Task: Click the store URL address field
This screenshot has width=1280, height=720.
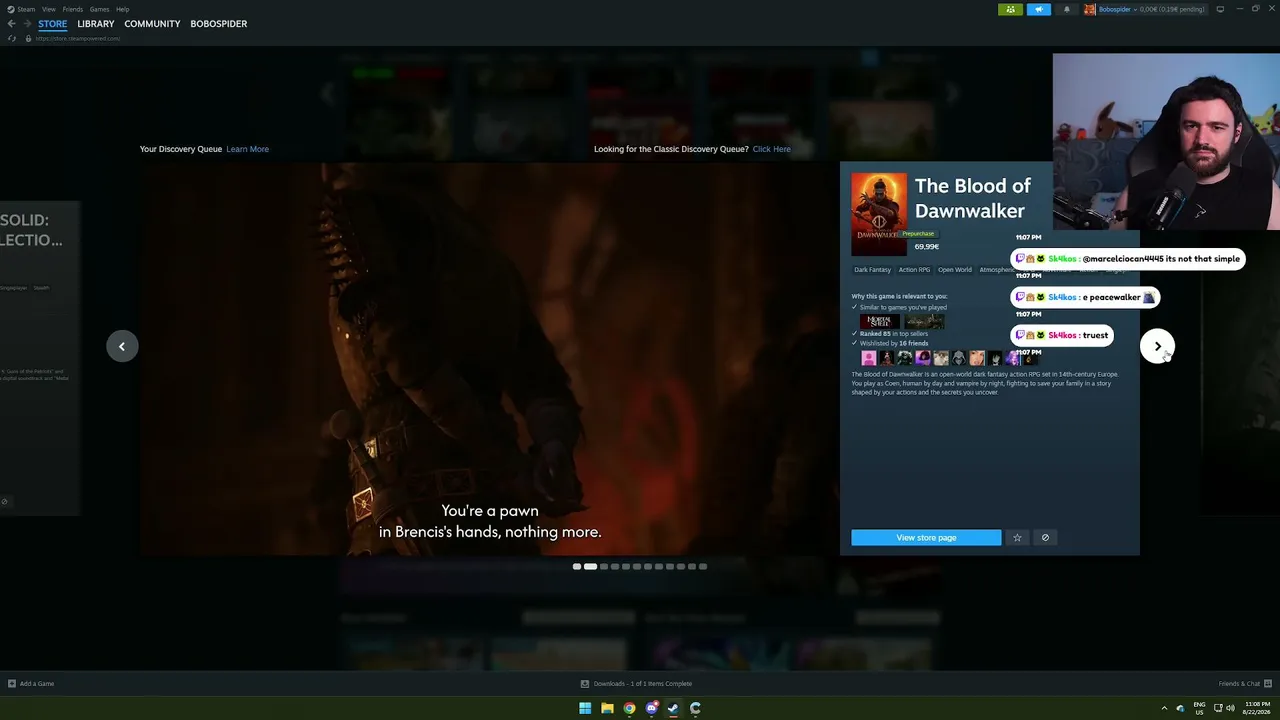Action: [x=78, y=38]
